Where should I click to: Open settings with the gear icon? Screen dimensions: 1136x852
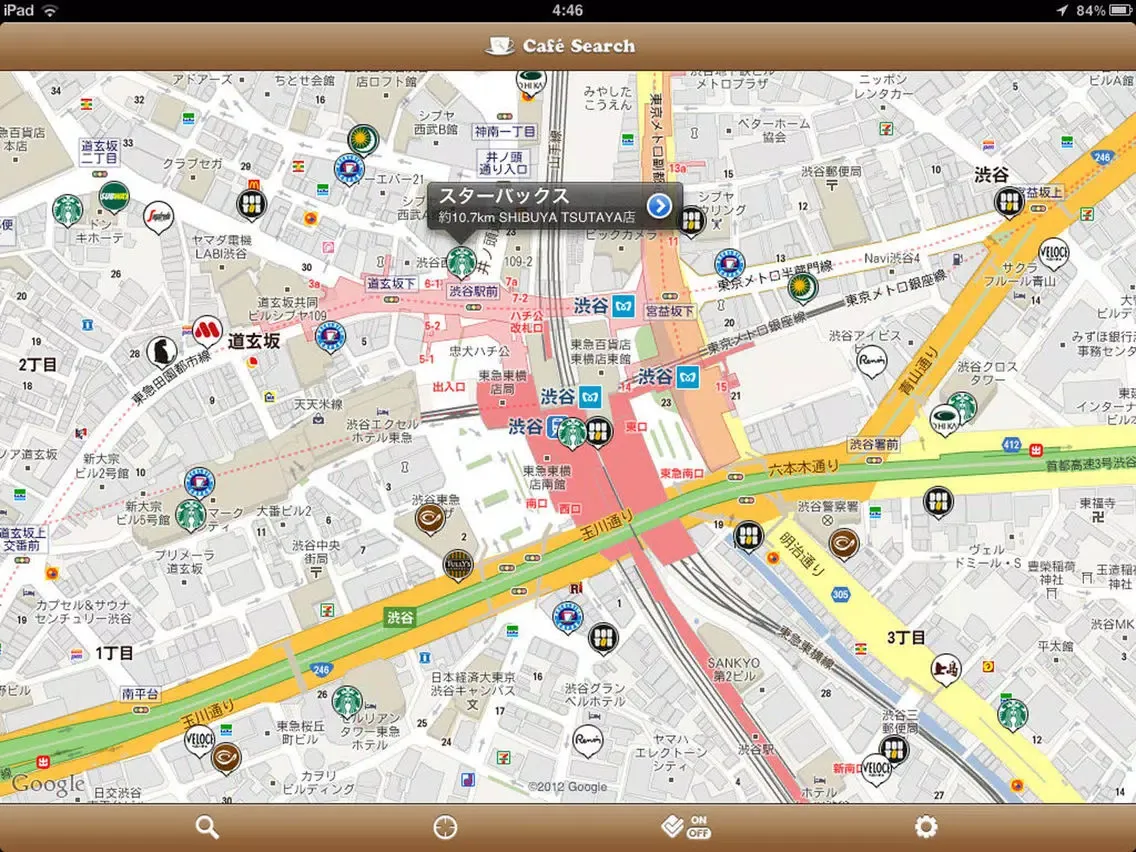(x=926, y=827)
